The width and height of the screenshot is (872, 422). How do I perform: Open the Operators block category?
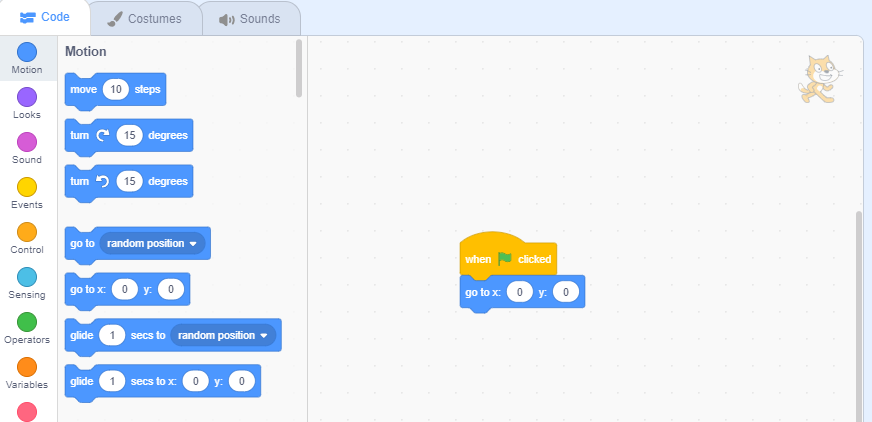[27, 322]
